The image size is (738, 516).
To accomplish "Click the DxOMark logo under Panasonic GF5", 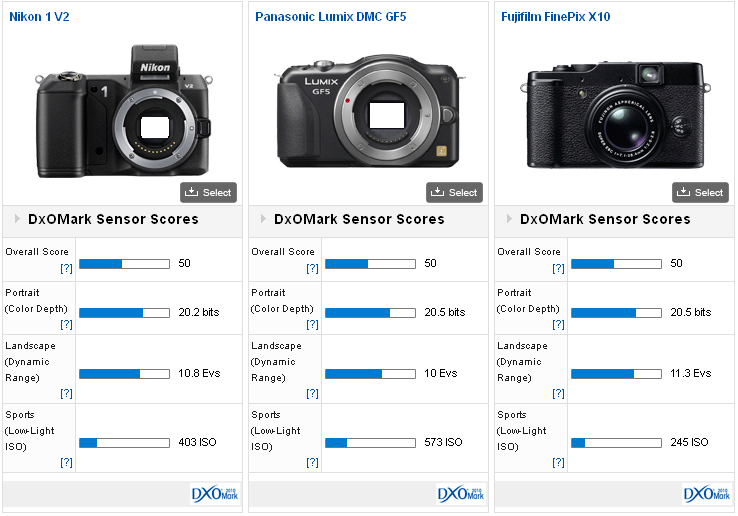I will pos(461,494).
